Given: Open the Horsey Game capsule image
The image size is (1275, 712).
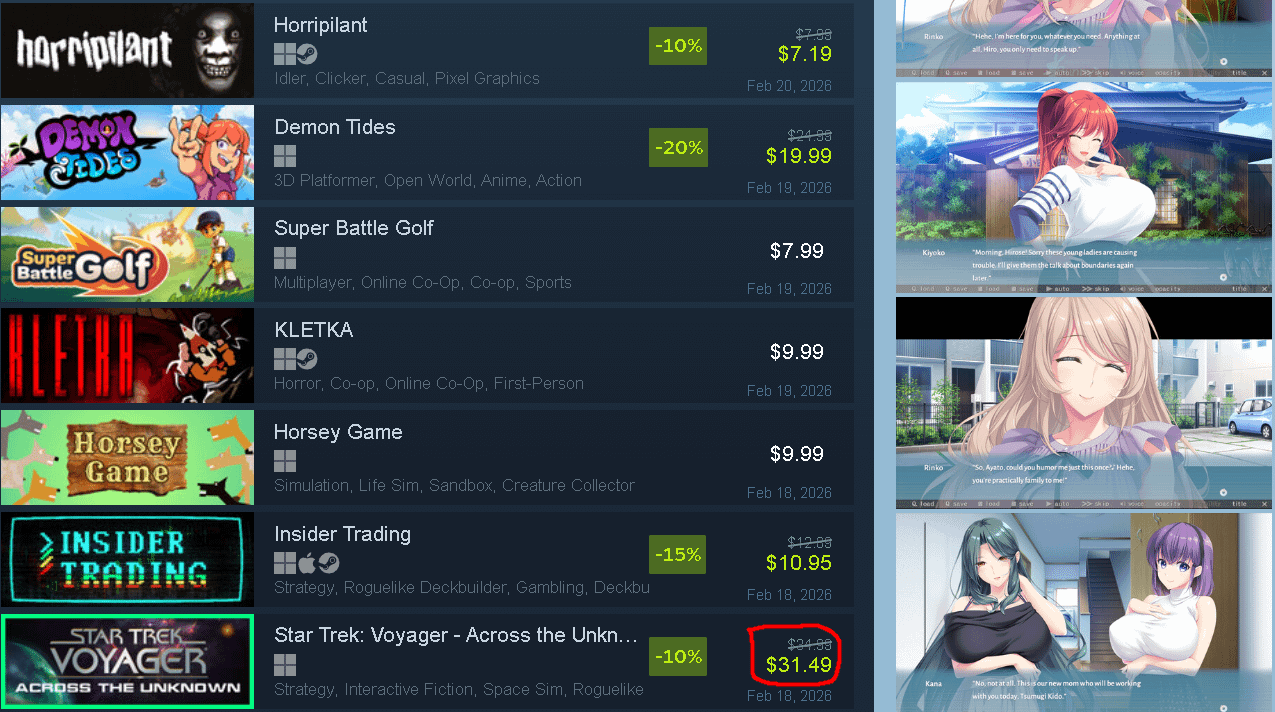Looking at the screenshot, I should pos(127,457).
